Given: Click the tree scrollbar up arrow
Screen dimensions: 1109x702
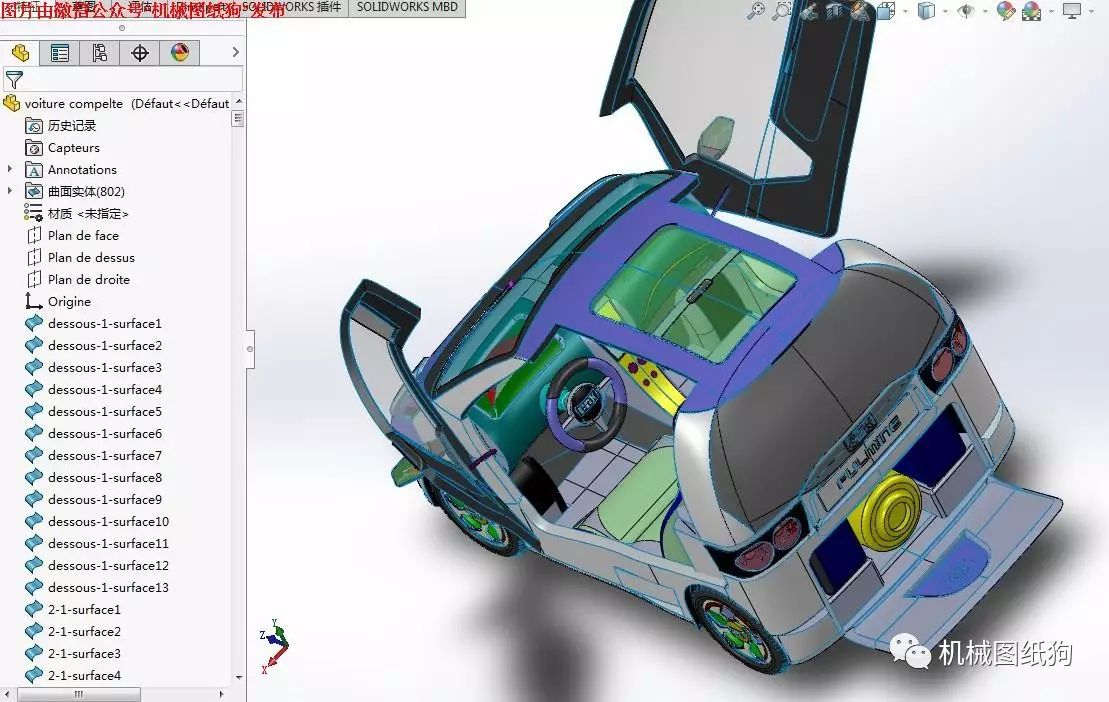Looking at the screenshot, I should [x=238, y=102].
